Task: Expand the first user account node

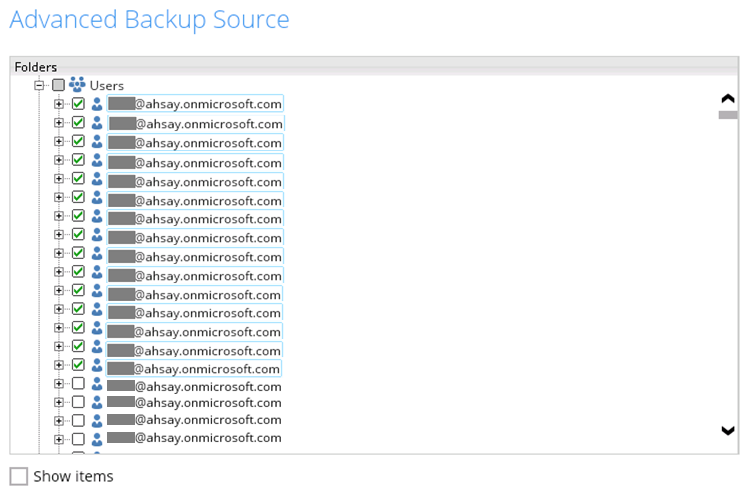Action: tap(59, 104)
